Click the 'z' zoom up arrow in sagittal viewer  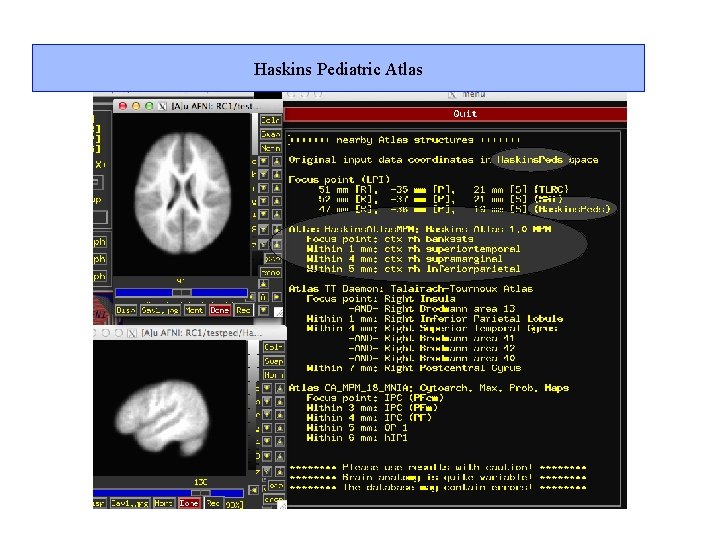click(280, 470)
